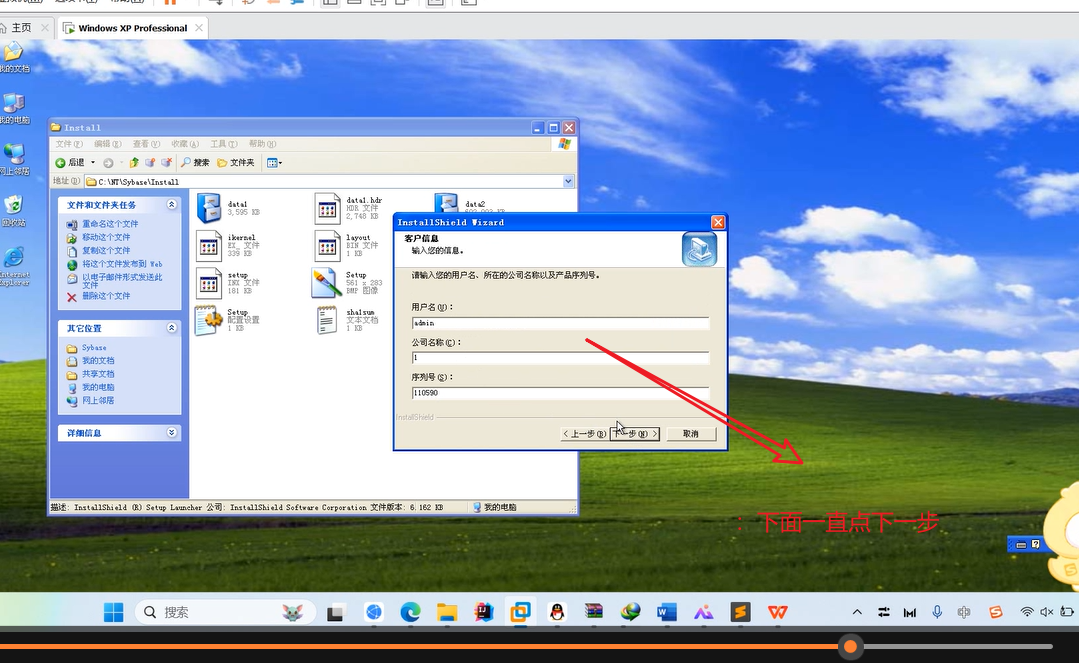Open the Windows Start button in taskbar

113,612
